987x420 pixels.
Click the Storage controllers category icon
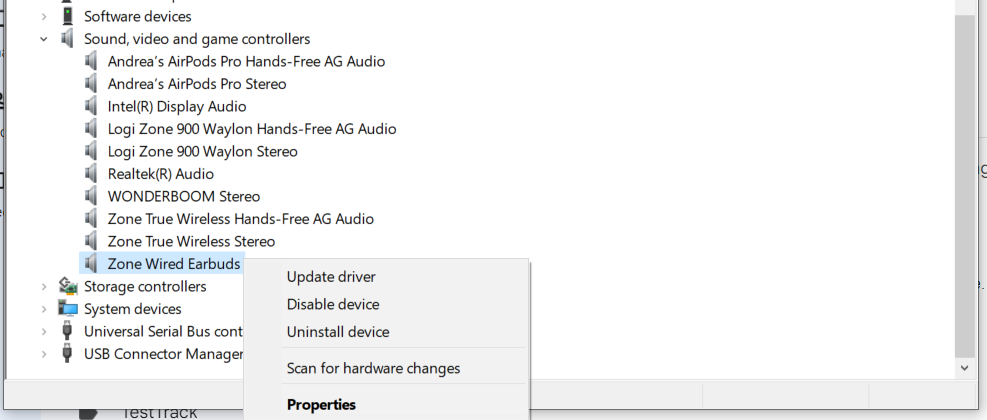pos(67,287)
